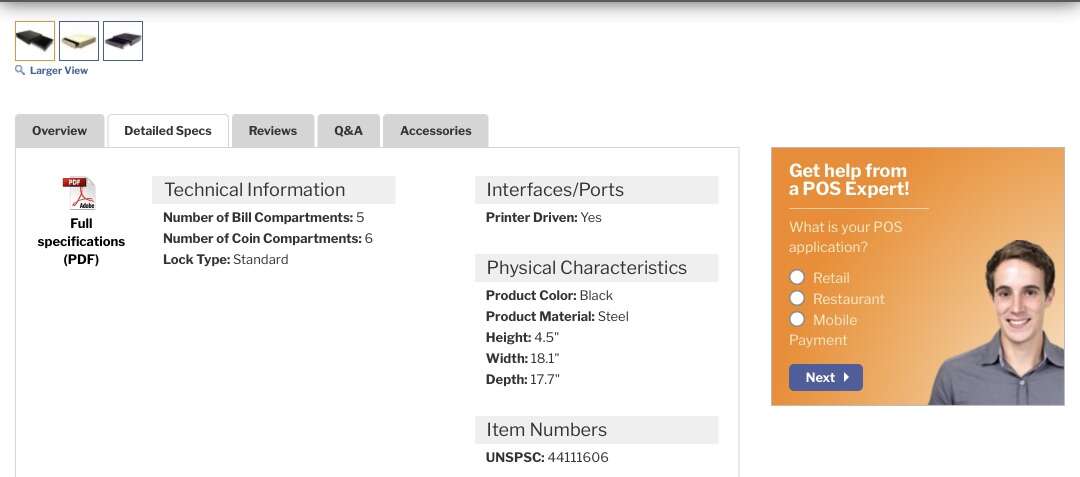Select the dark purple drawer thumbnail

click(123, 41)
